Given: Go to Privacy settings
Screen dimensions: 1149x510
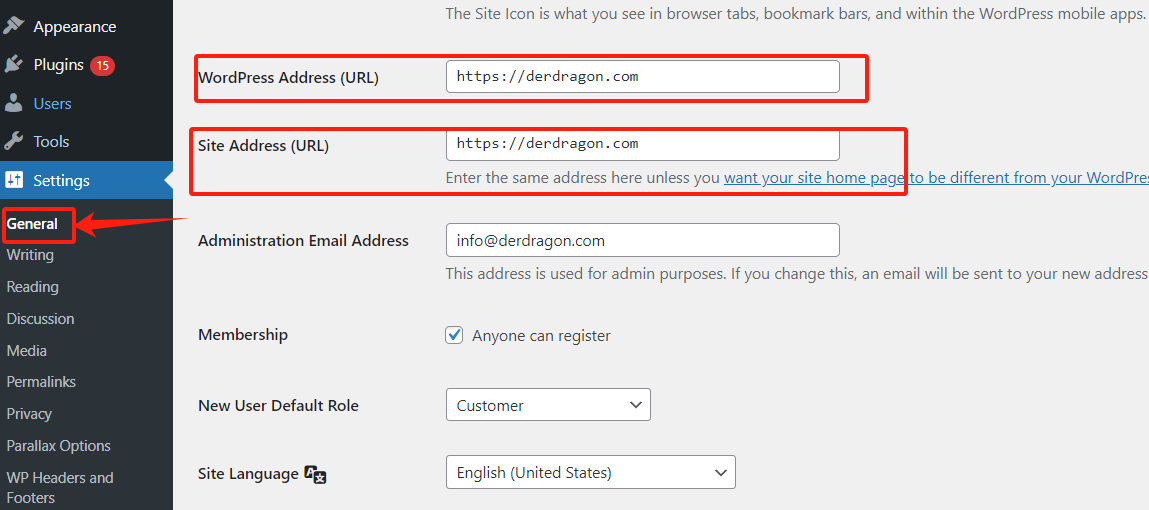Looking at the screenshot, I should [29, 414].
